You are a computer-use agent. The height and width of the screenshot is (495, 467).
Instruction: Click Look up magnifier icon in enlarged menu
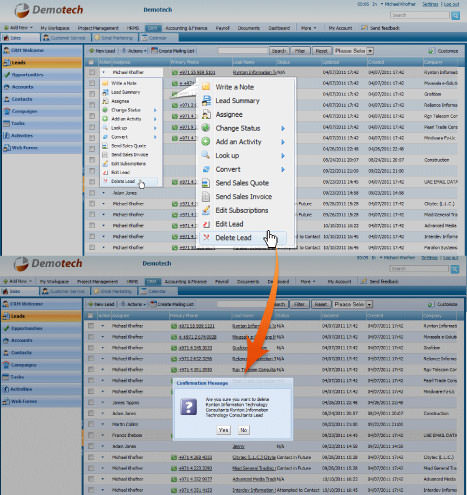206,155
